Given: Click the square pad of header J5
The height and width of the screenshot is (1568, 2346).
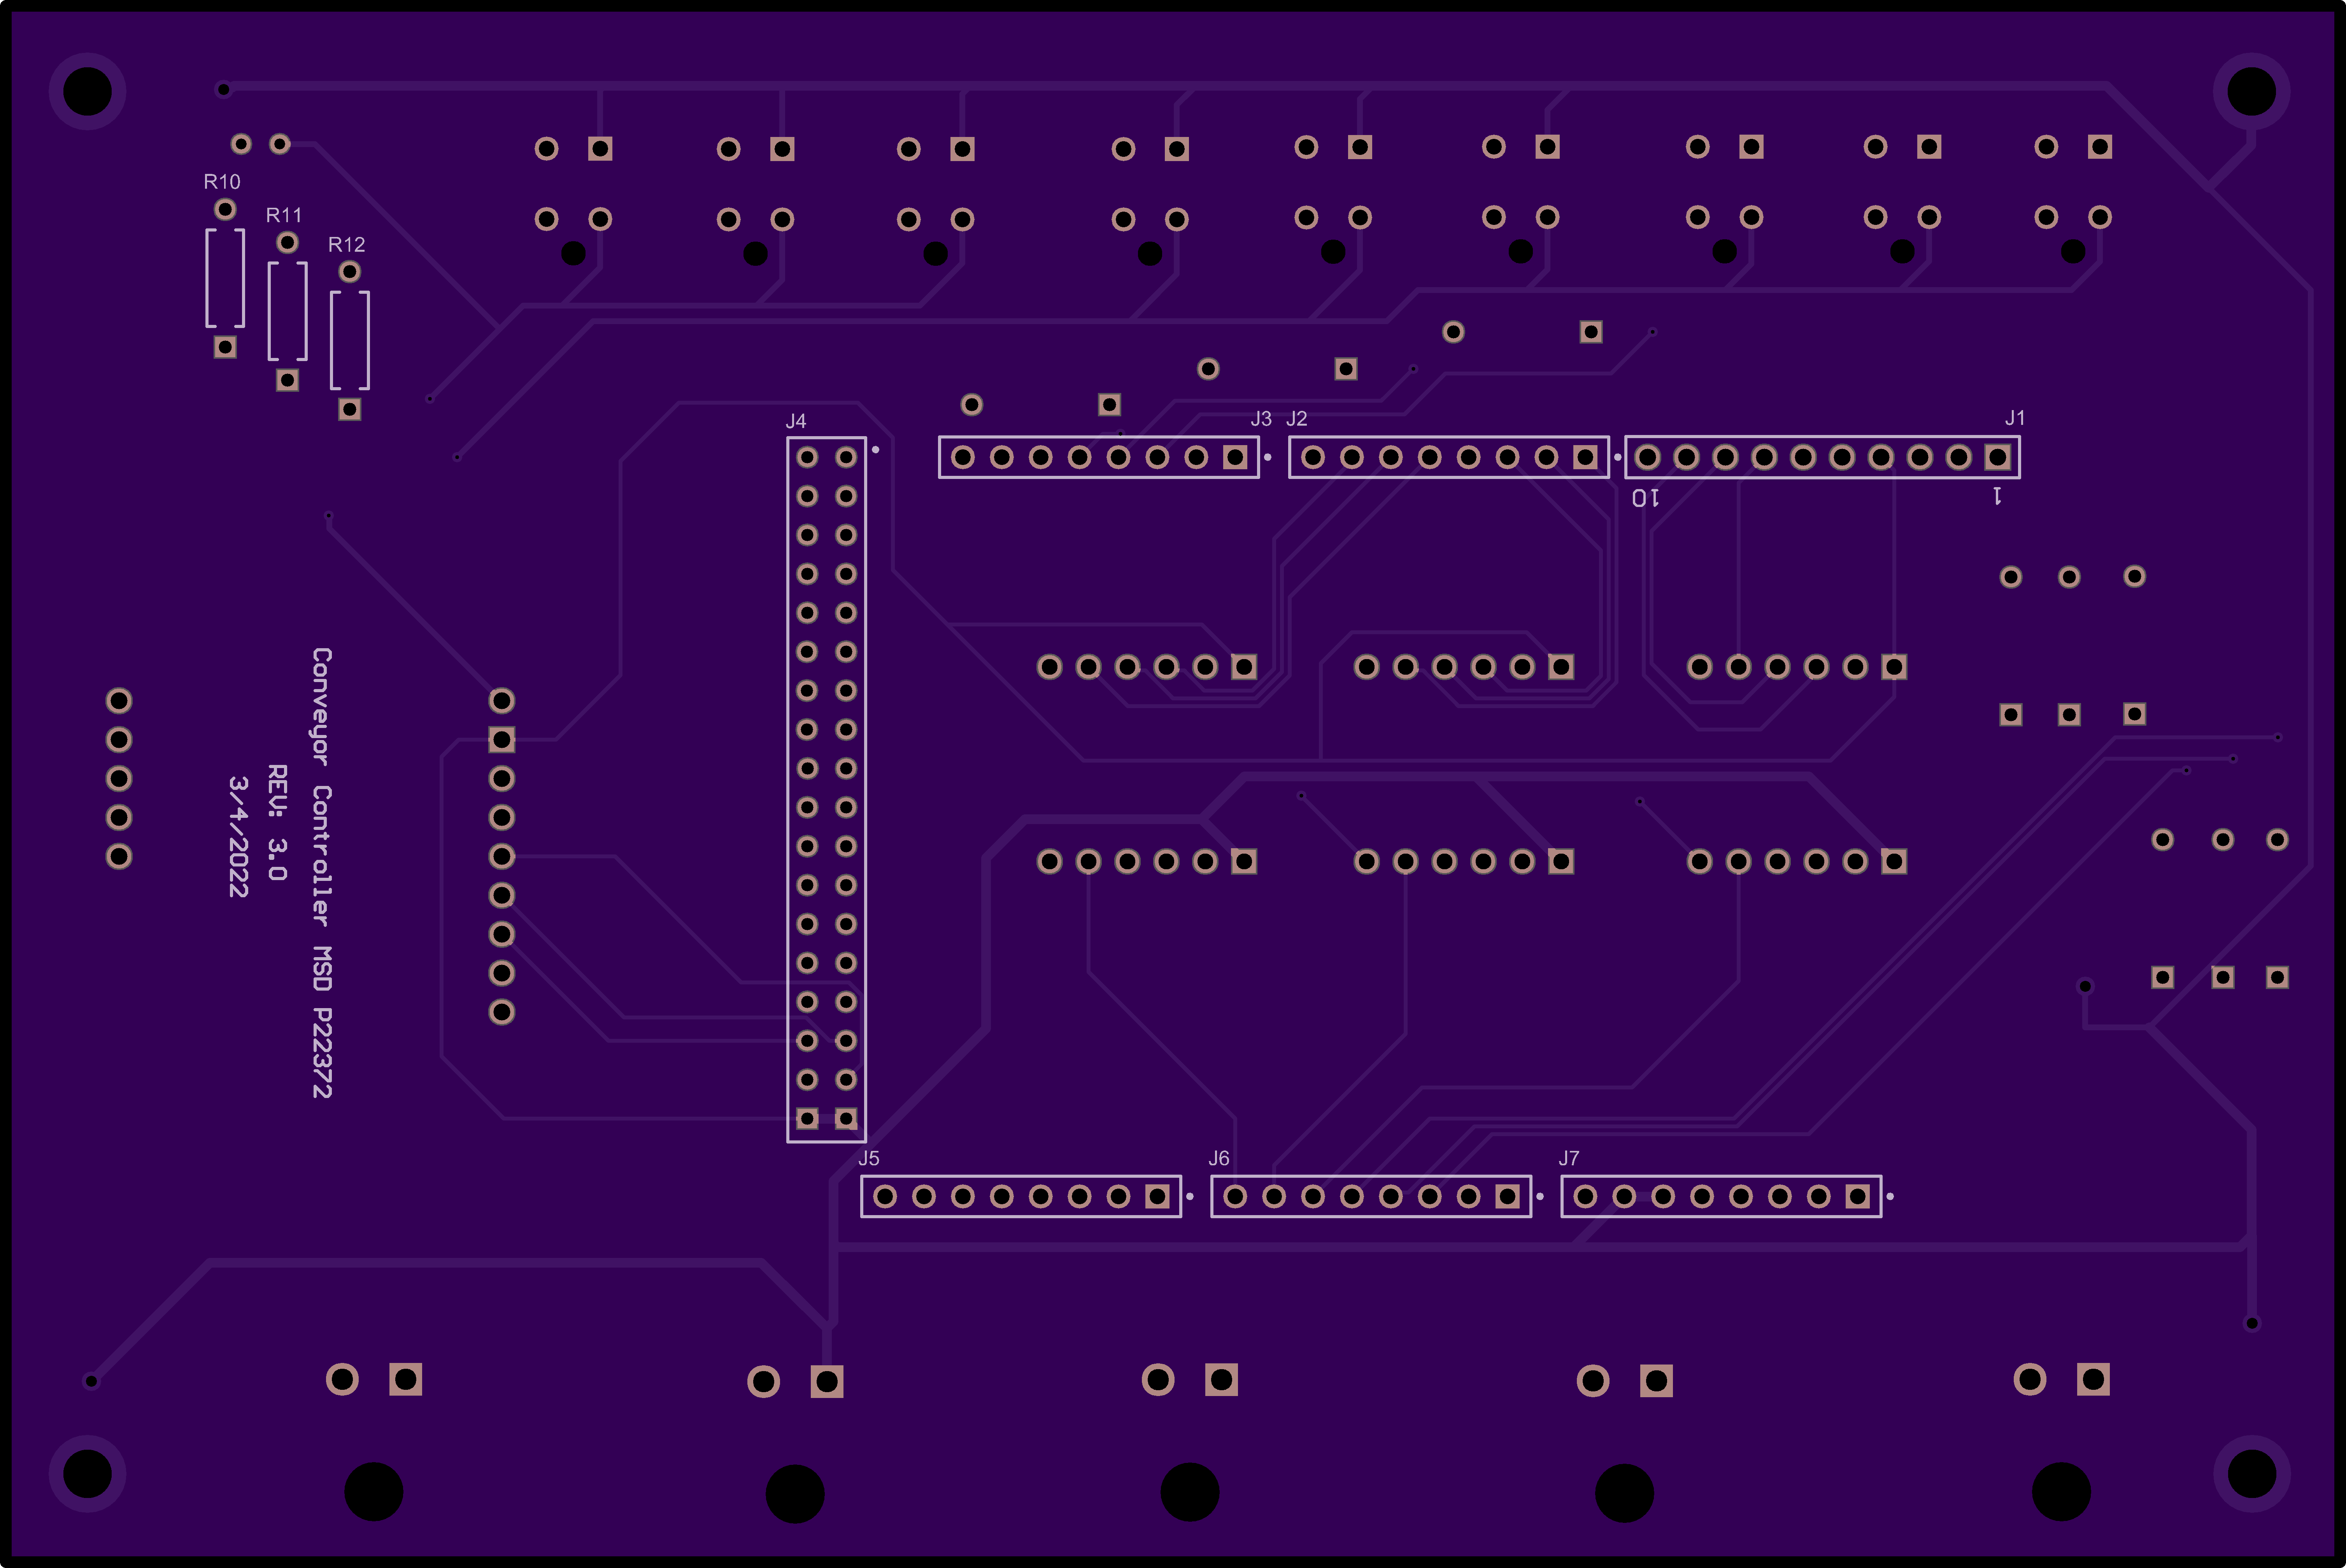Looking at the screenshot, I should tap(1157, 1196).
